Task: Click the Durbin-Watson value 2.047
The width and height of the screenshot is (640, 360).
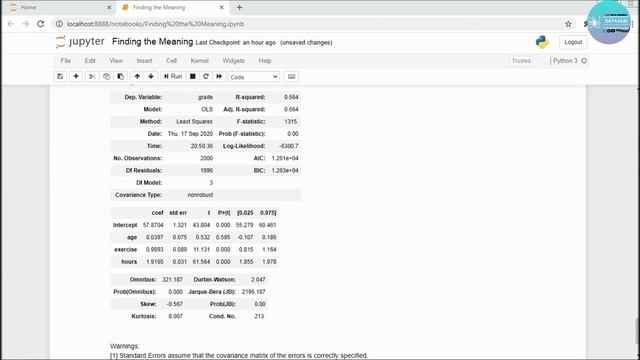Action: [x=258, y=280]
